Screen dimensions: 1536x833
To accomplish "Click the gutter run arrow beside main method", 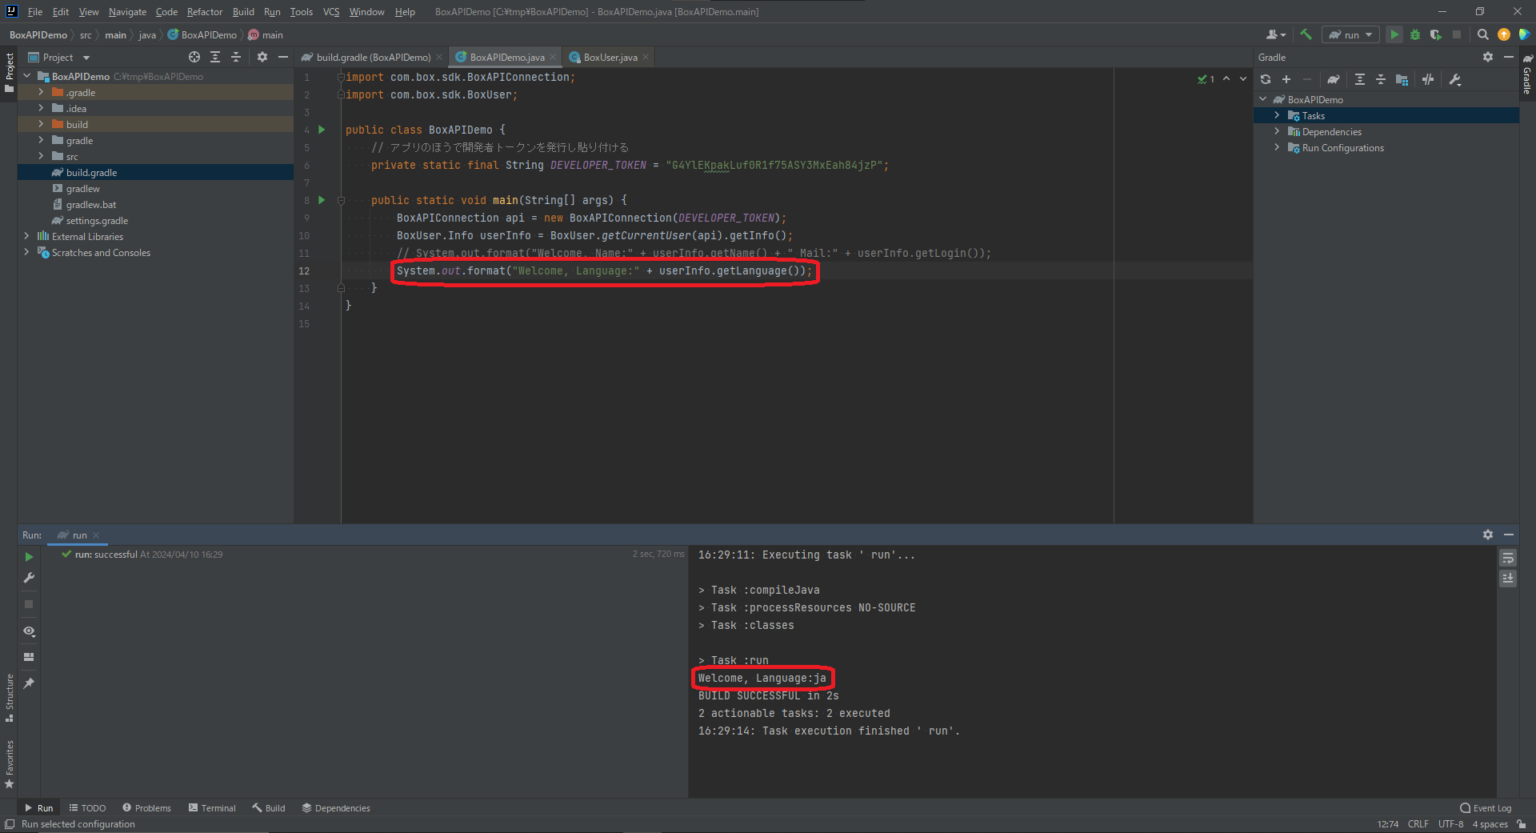I will point(322,200).
